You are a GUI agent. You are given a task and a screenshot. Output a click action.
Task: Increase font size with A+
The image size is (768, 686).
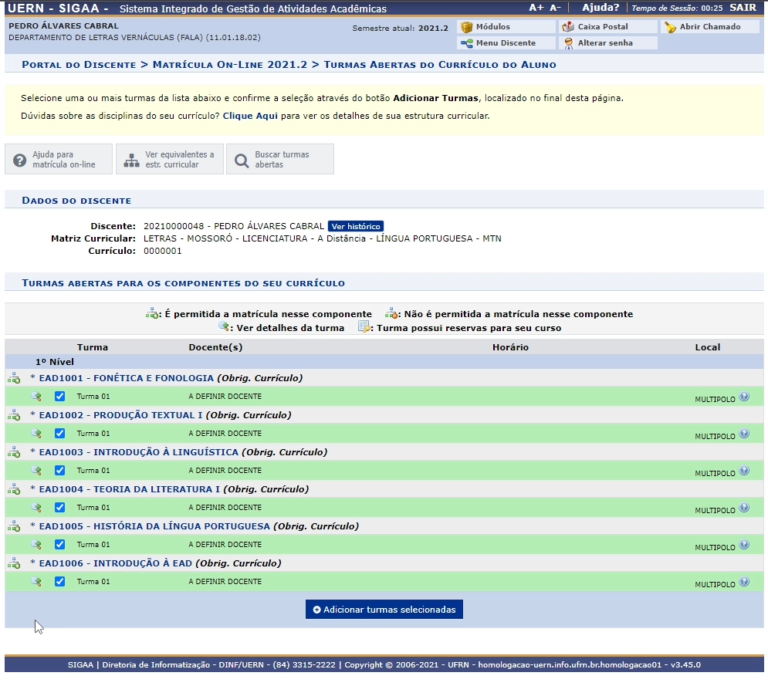tap(536, 8)
